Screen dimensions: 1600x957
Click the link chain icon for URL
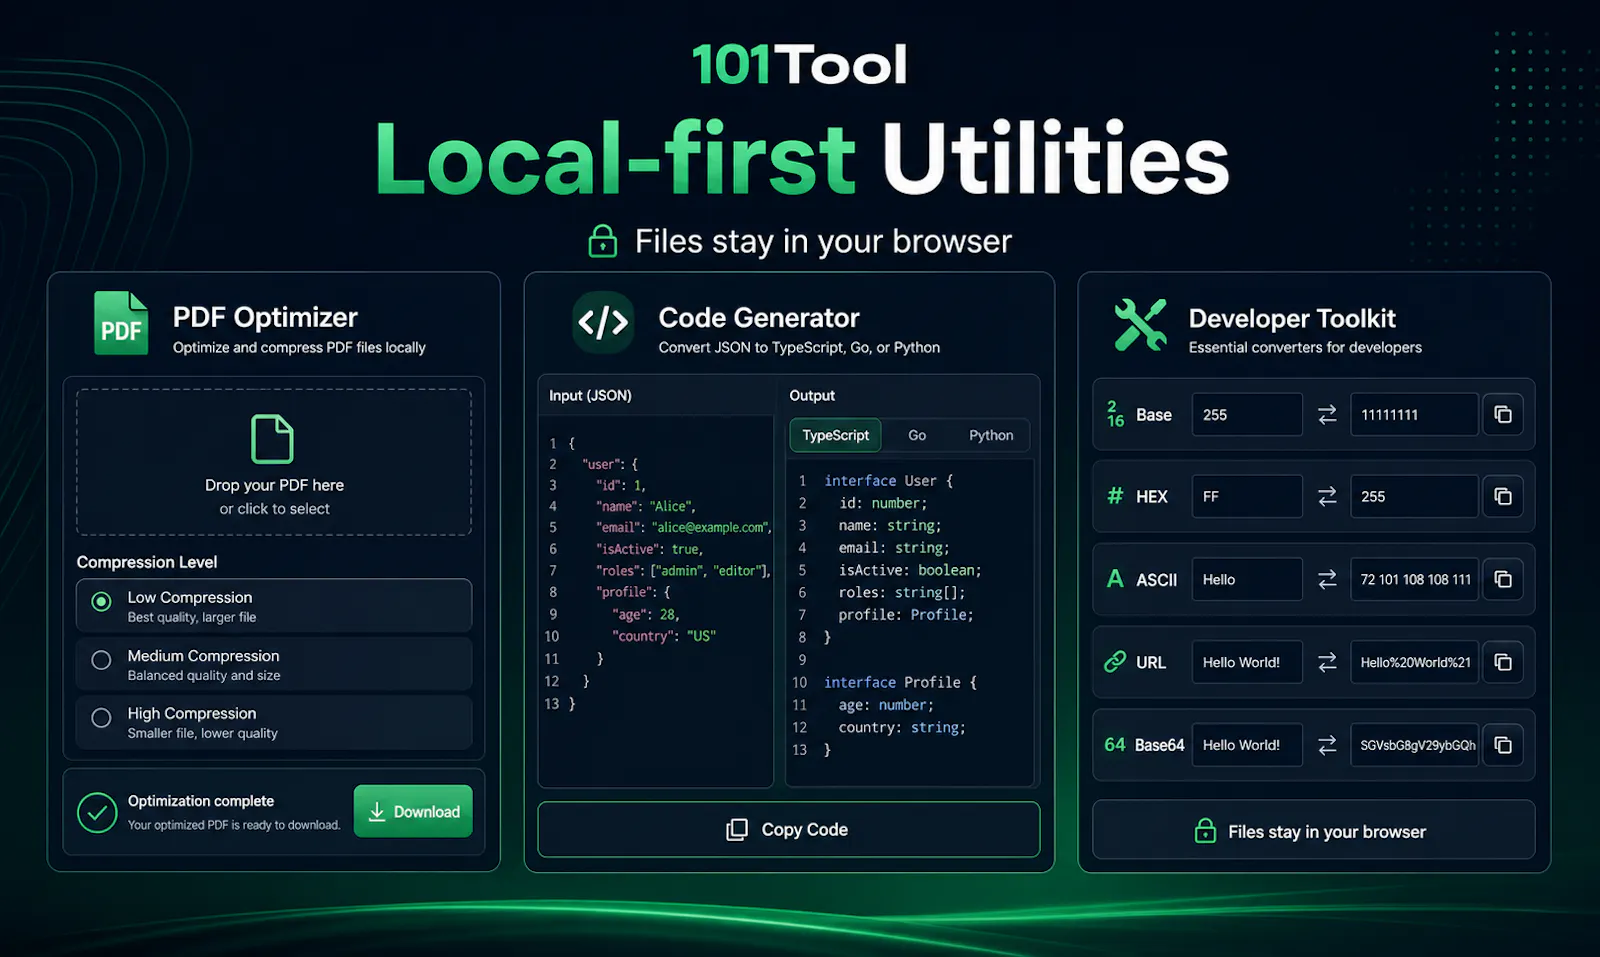[x=1115, y=662]
